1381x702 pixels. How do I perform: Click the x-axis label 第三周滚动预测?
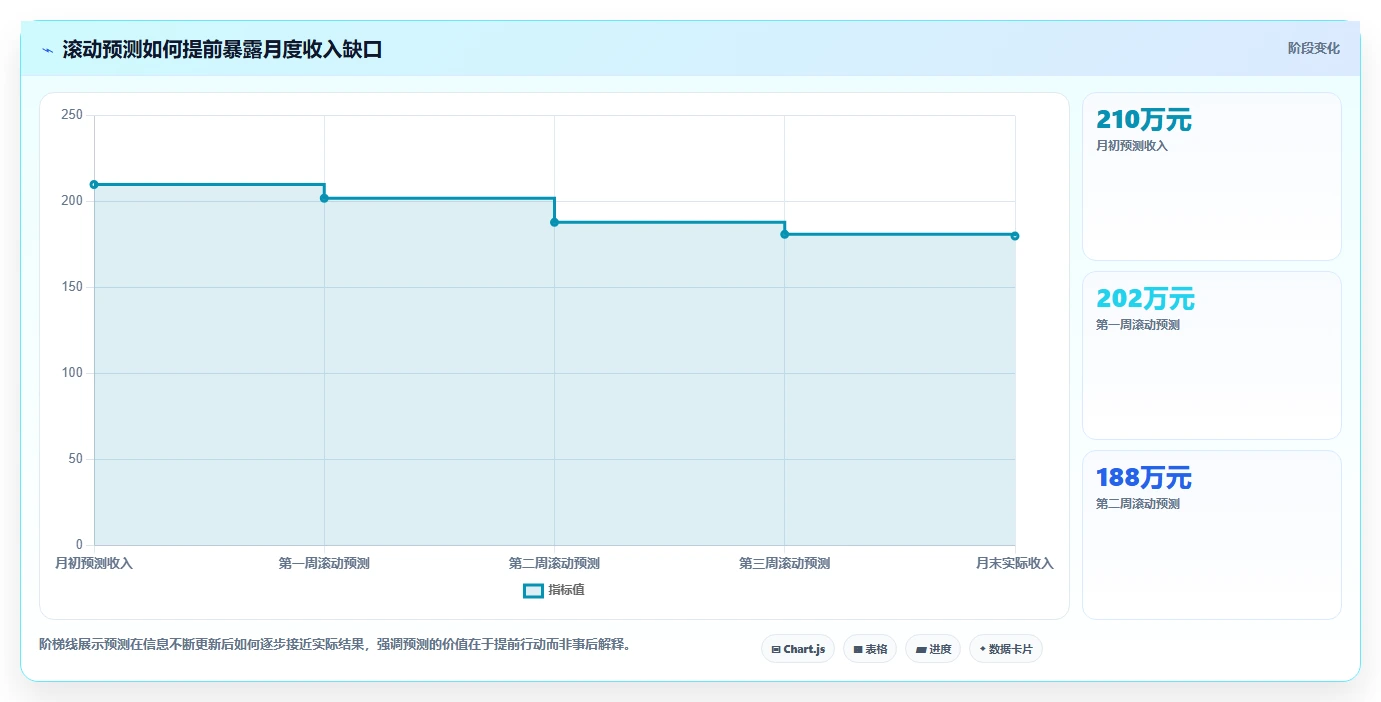(x=785, y=564)
